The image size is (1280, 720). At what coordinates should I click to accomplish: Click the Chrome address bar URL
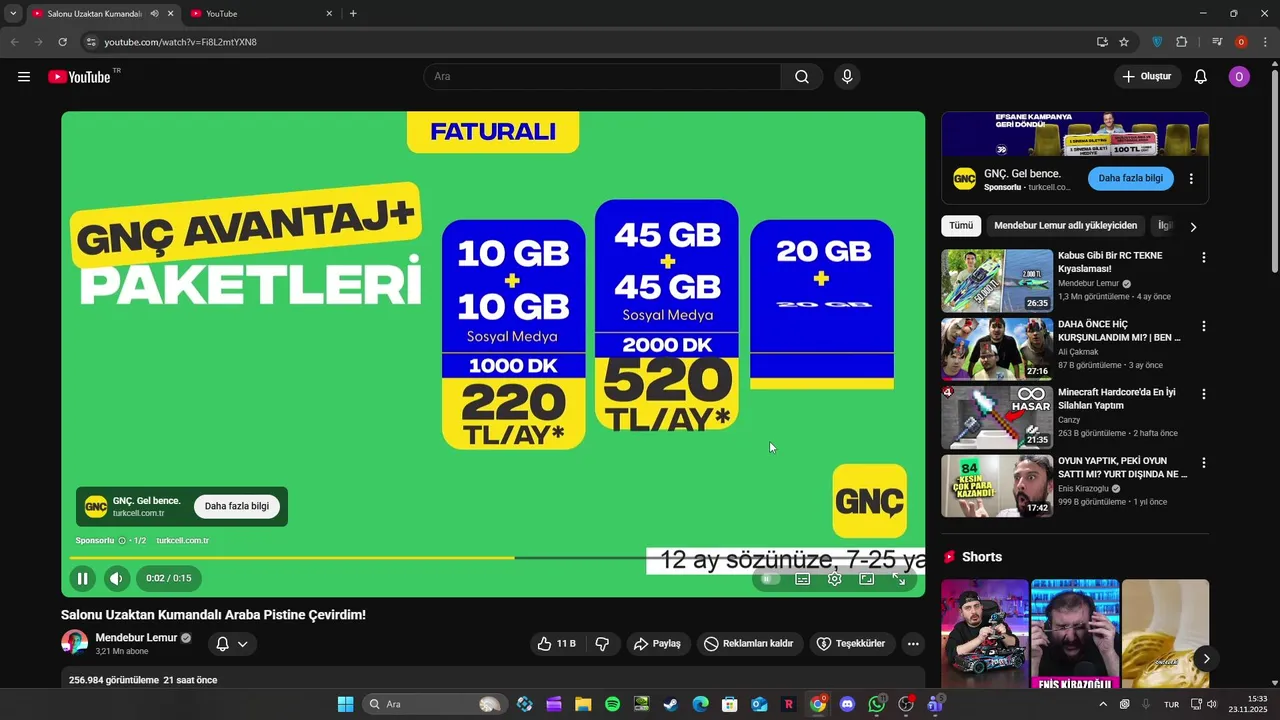pyautogui.click(x=181, y=42)
